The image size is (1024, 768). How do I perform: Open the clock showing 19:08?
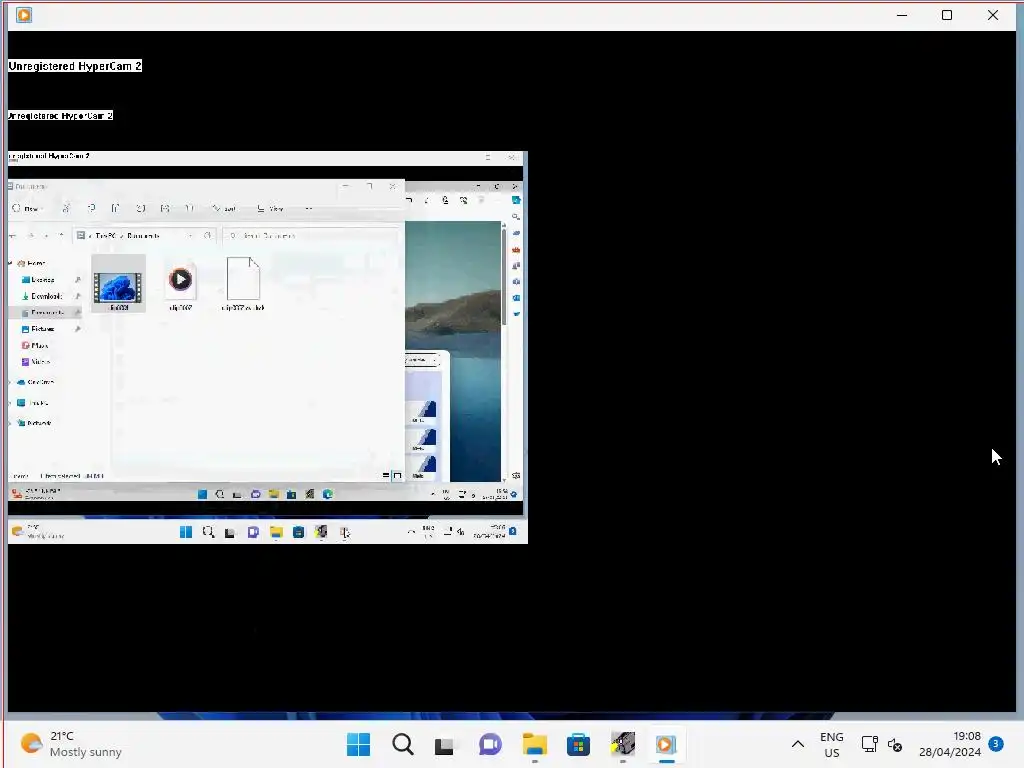pyautogui.click(x=950, y=744)
